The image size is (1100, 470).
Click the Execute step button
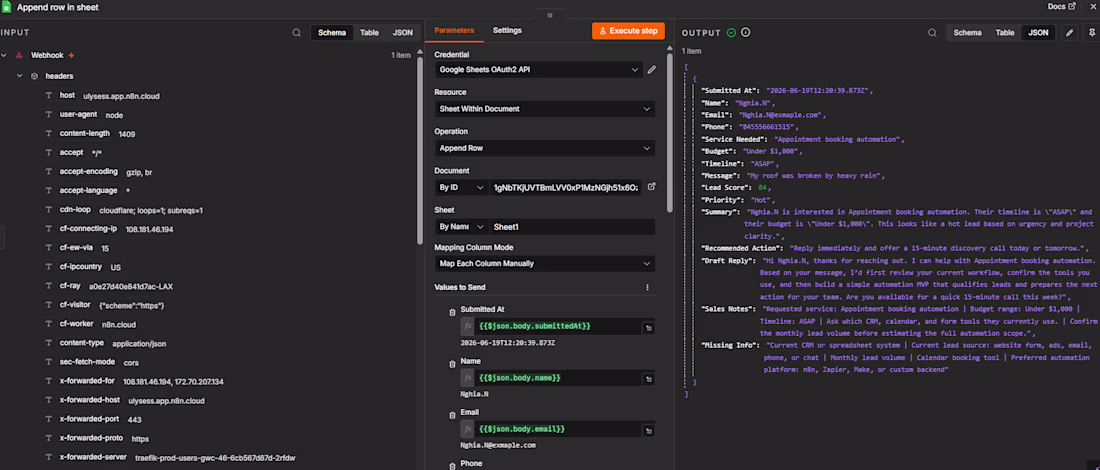tap(628, 31)
